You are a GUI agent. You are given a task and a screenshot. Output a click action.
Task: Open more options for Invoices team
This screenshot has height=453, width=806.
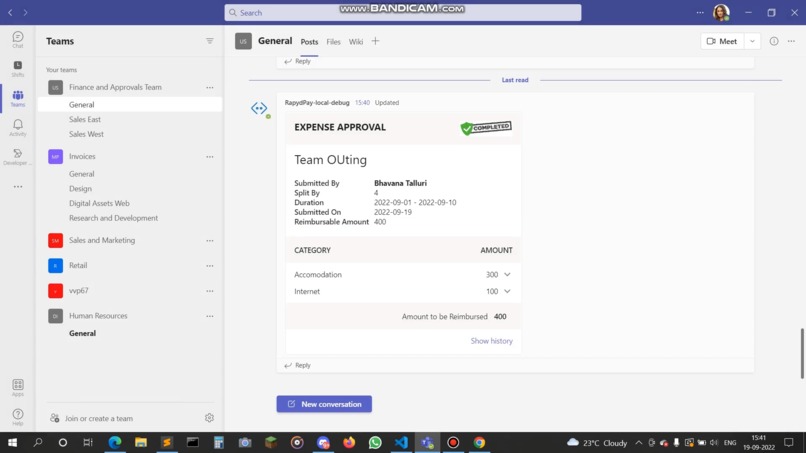[x=210, y=156]
